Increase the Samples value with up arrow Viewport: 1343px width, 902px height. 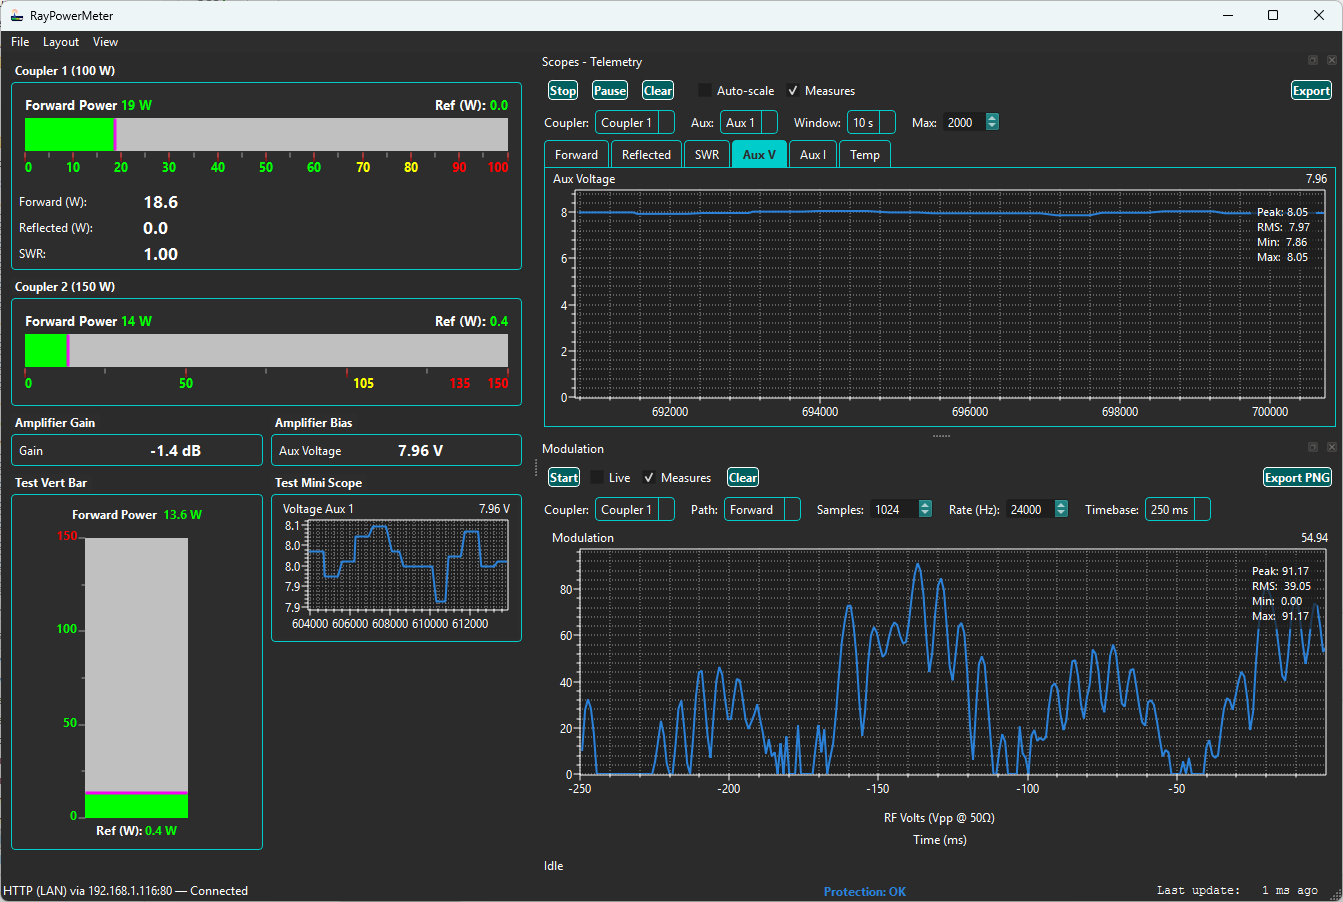pos(925,505)
